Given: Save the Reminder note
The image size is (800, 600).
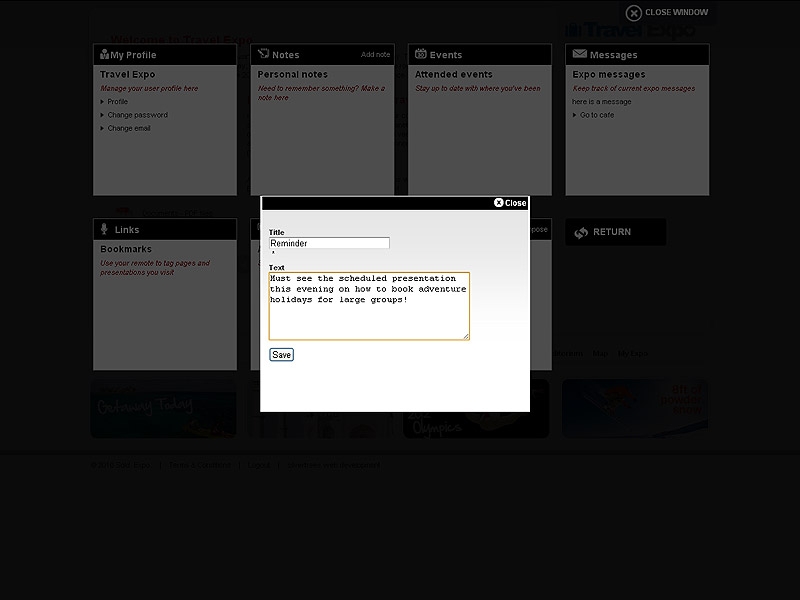Looking at the screenshot, I should point(281,355).
